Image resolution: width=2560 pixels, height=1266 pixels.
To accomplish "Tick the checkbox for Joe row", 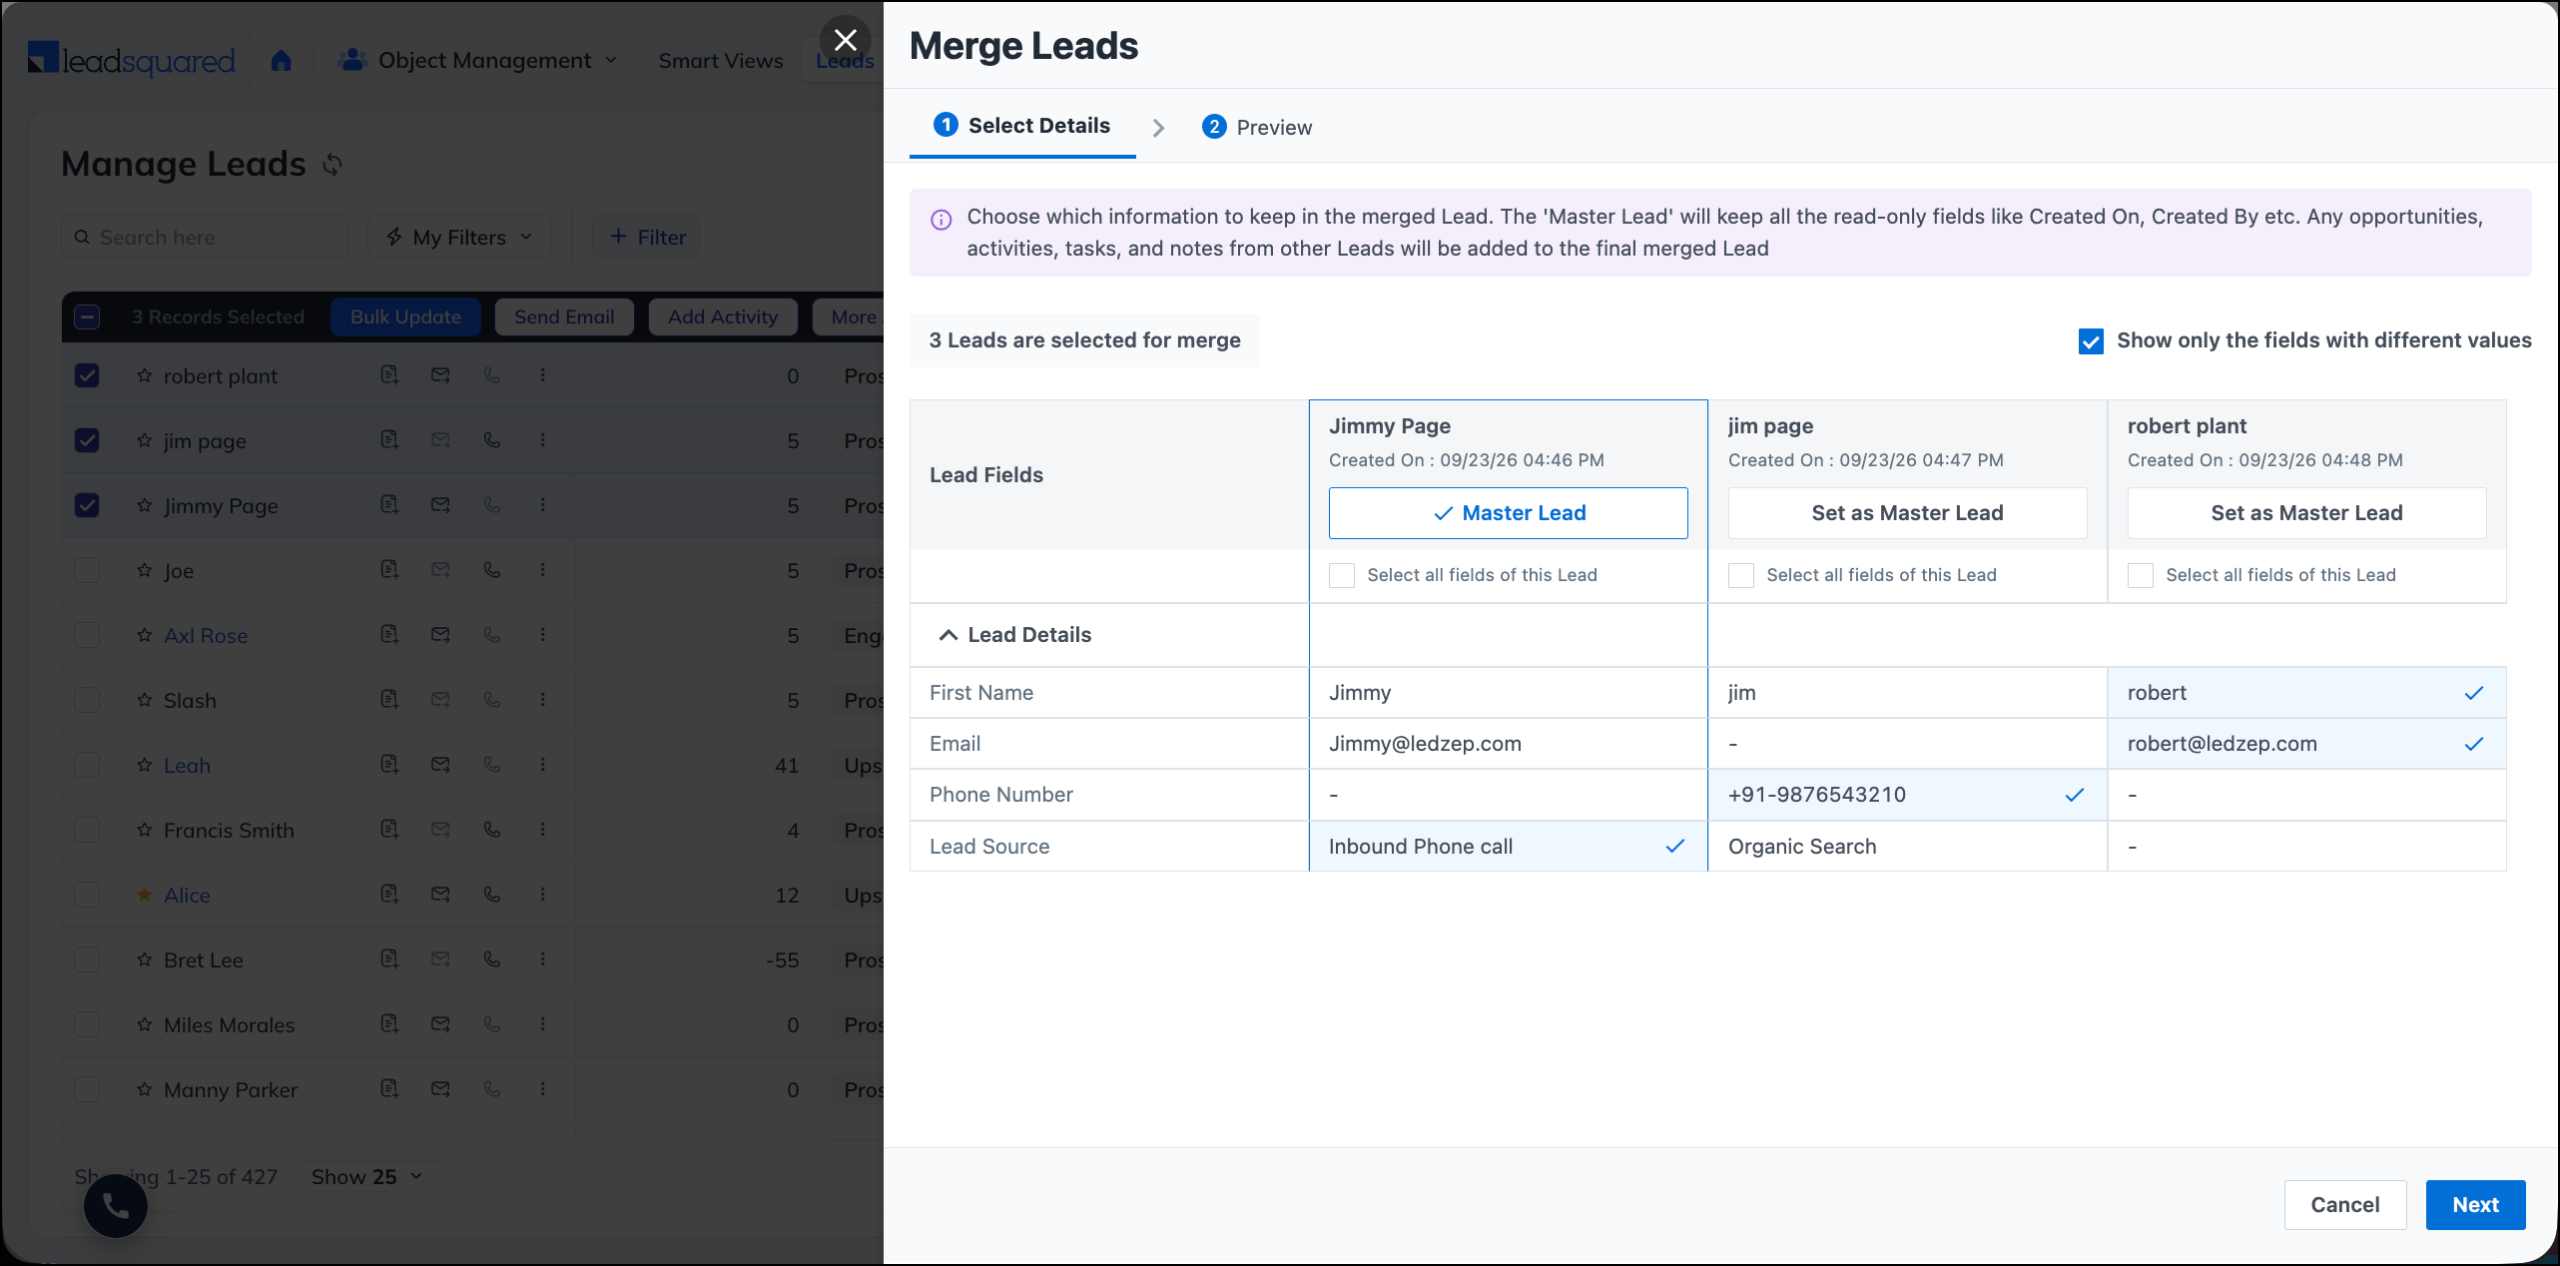I will 87,570.
